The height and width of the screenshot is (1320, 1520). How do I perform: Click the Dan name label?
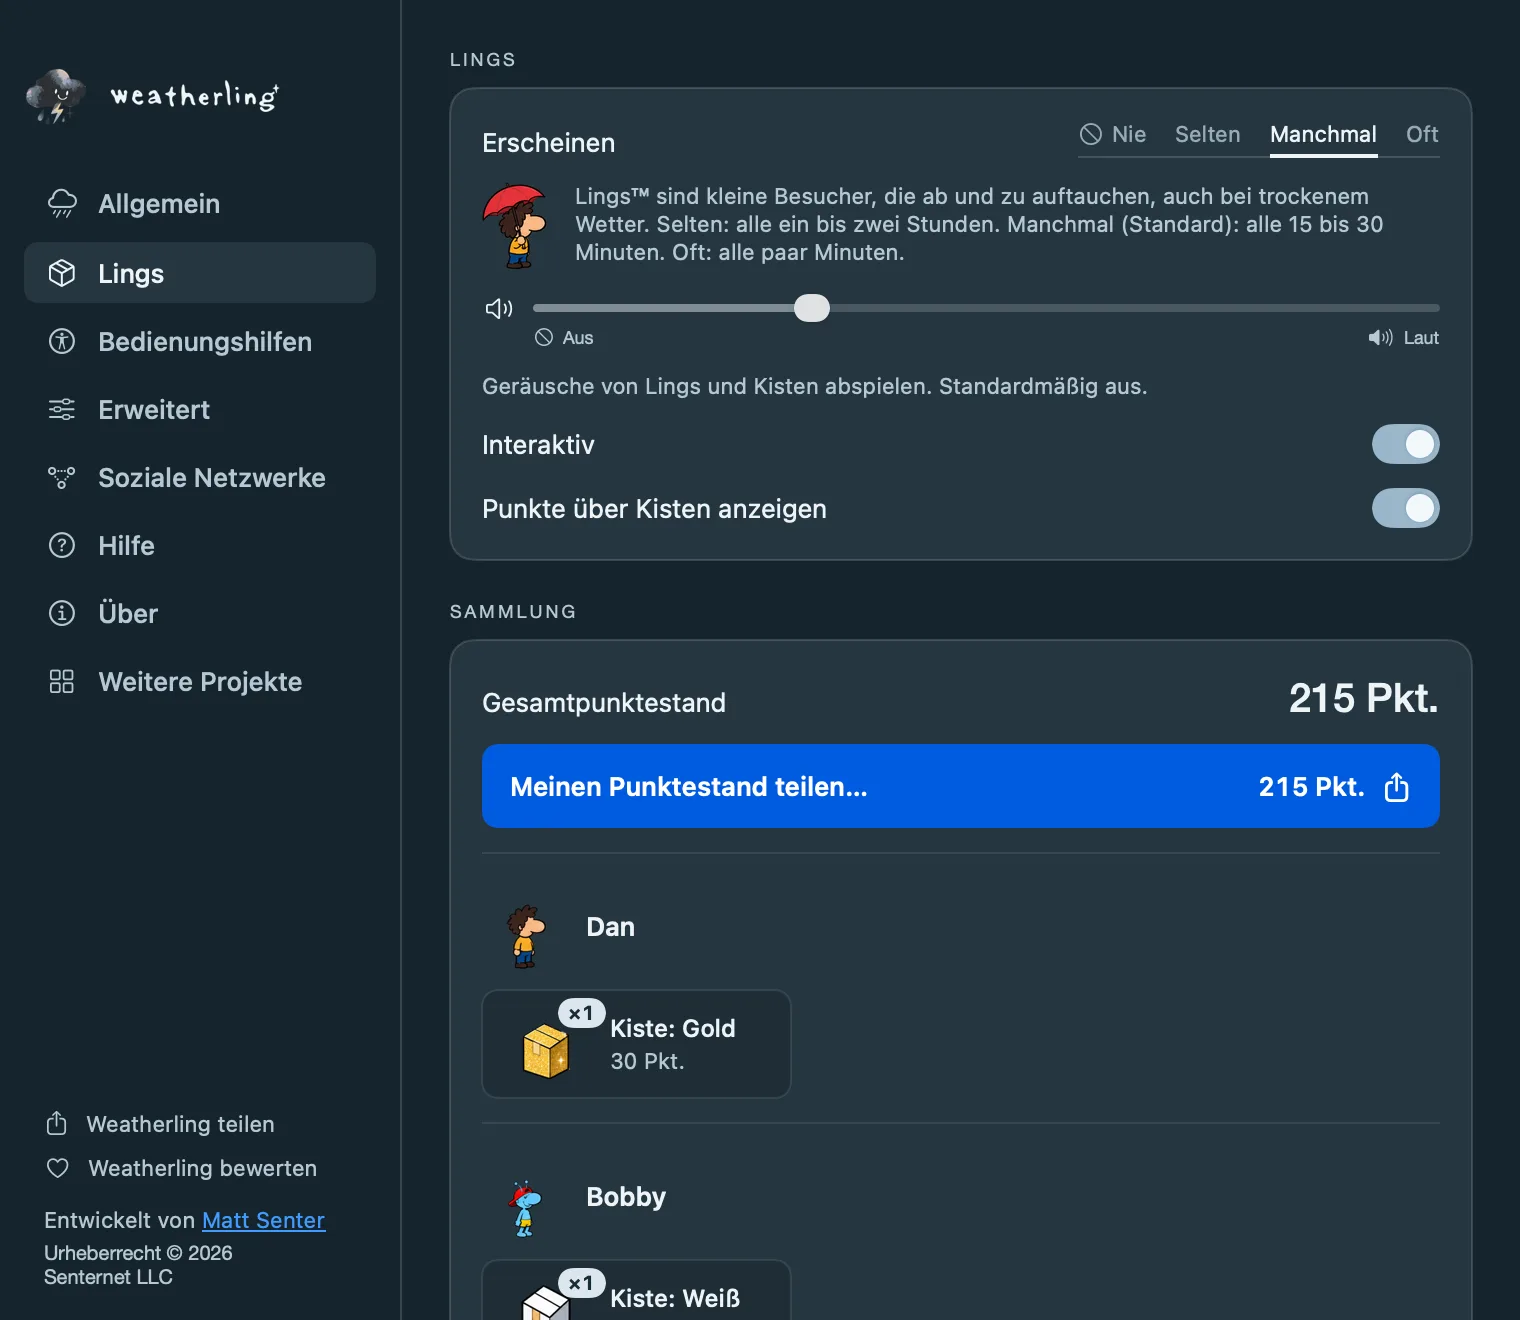coord(610,927)
